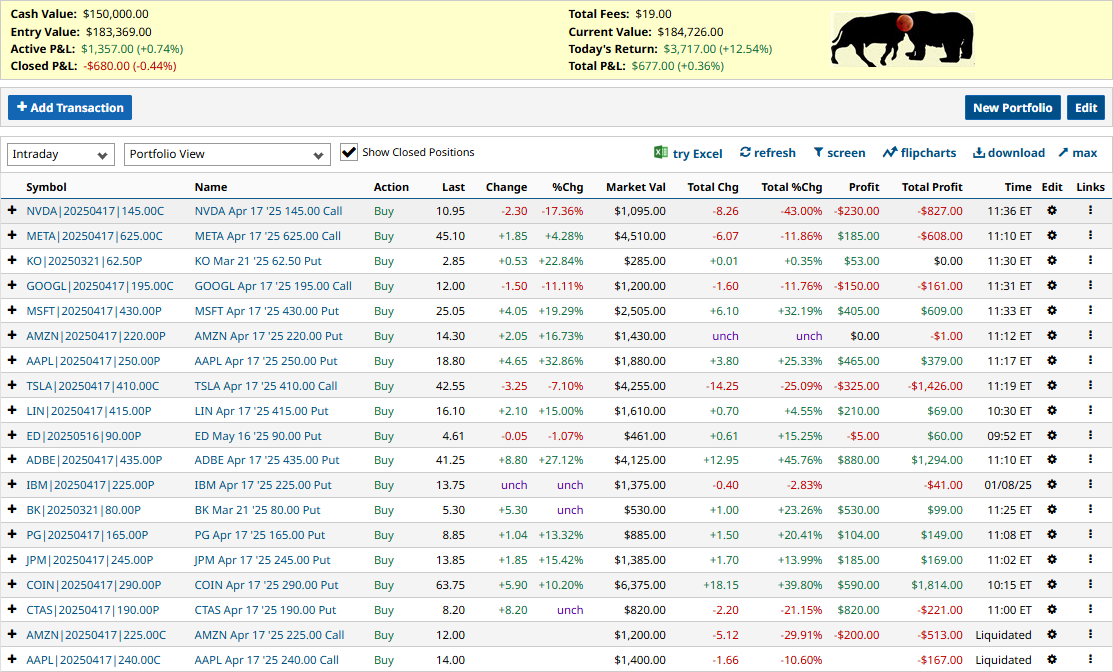Open edit gear for COIN 290.00P row
The image size is (1113, 672).
[1052, 585]
